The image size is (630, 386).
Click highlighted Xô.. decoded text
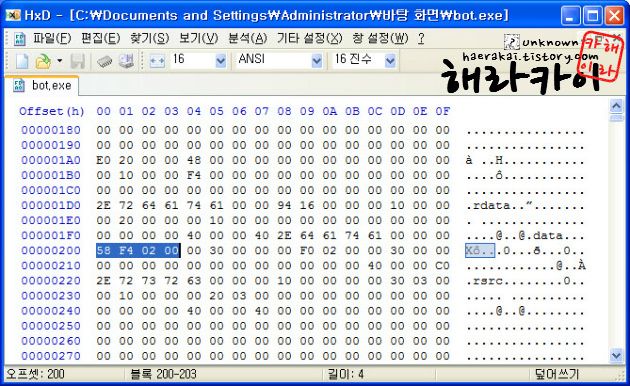coord(480,251)
